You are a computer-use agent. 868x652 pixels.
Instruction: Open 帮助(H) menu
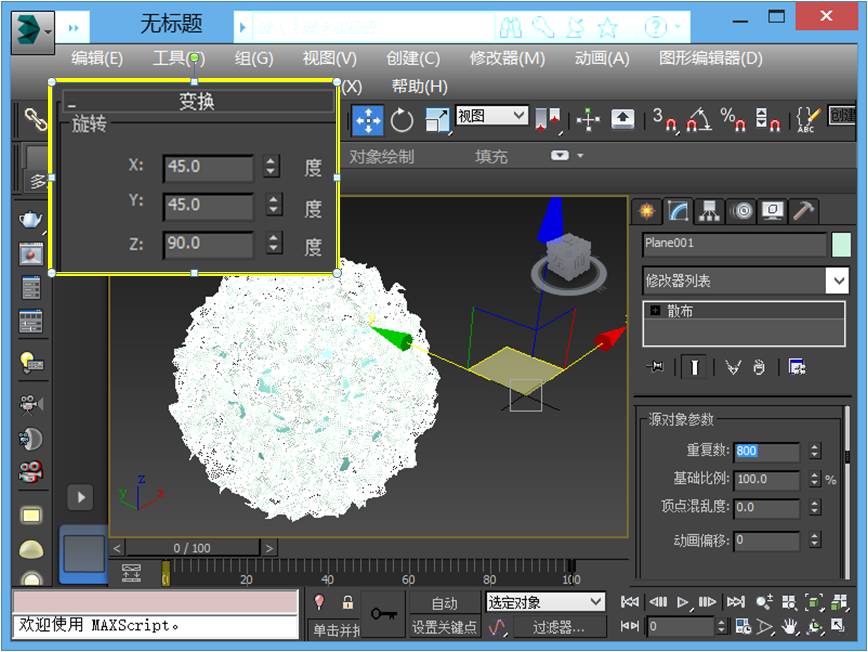(420, 86)
